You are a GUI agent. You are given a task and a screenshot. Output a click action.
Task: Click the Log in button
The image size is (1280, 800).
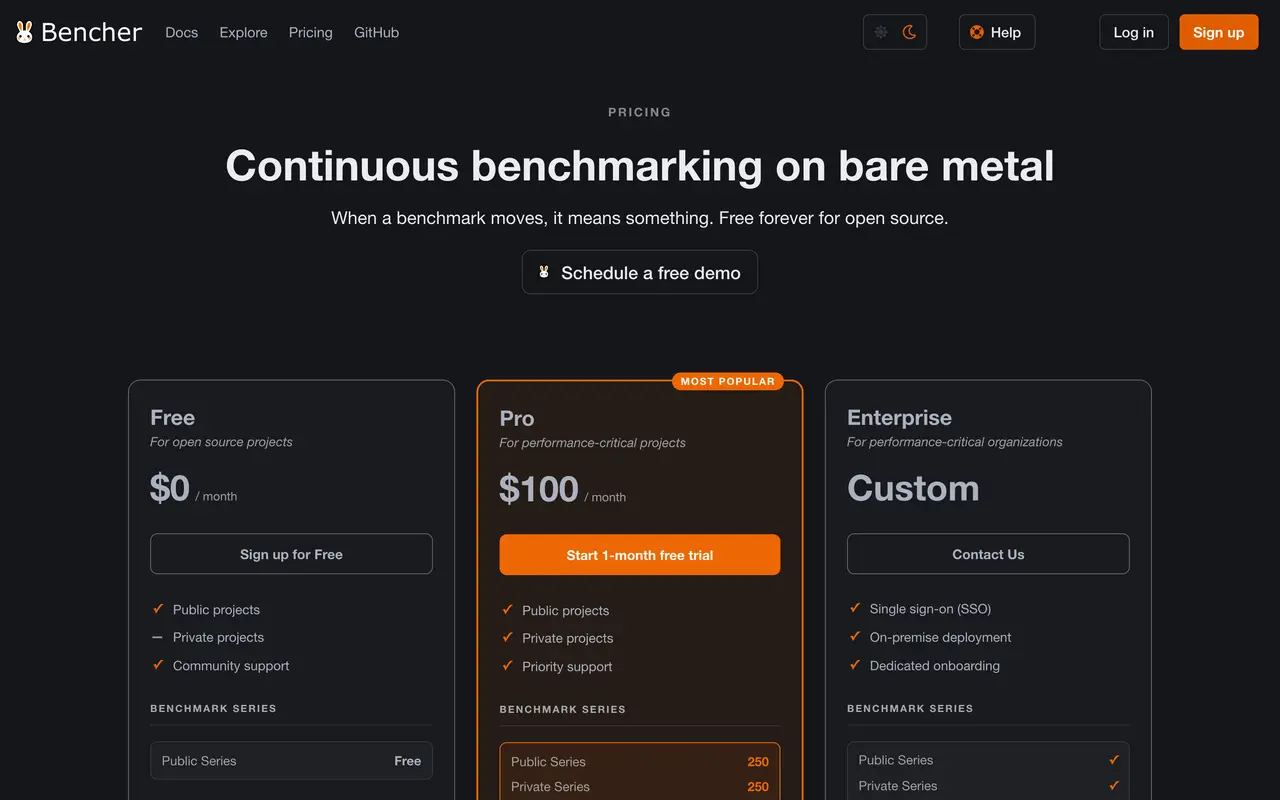tap(1134, 32)
